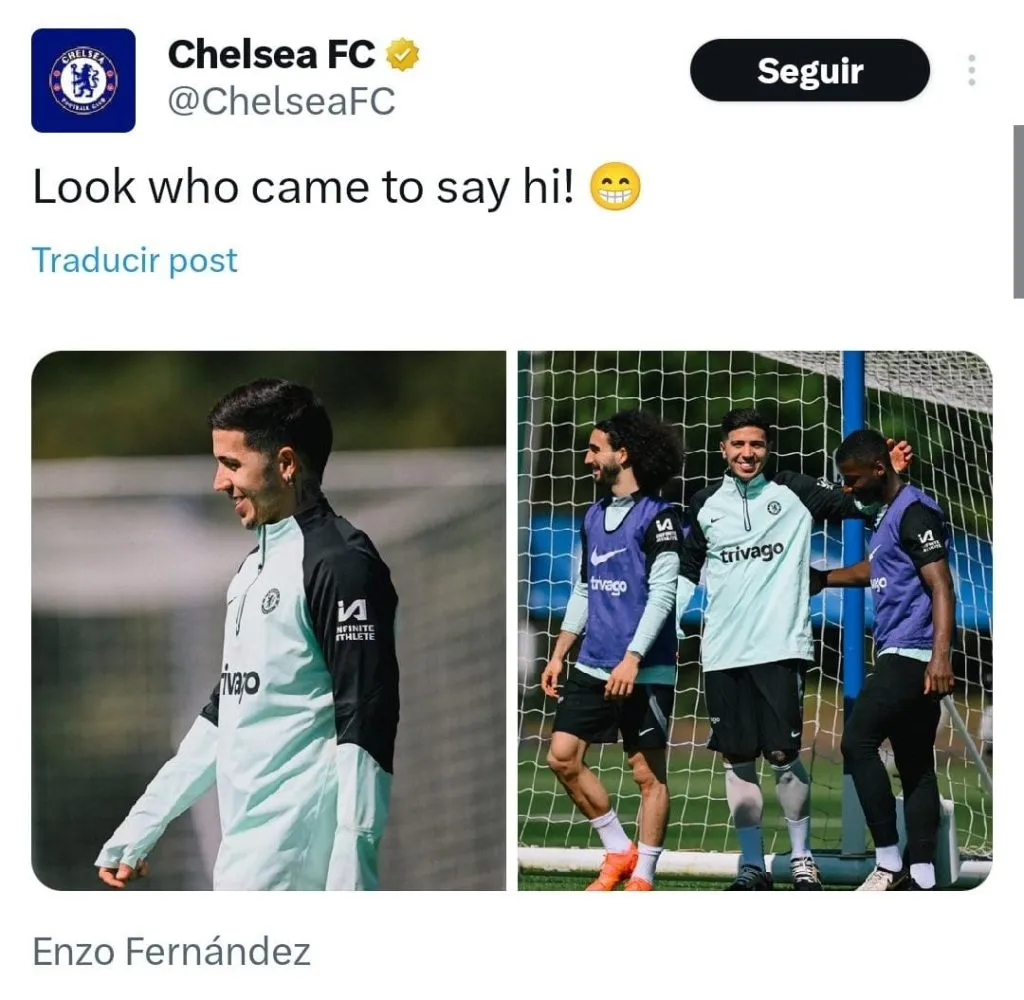Click the gold verified badge

pyautogui.click(x=402, y=54)
